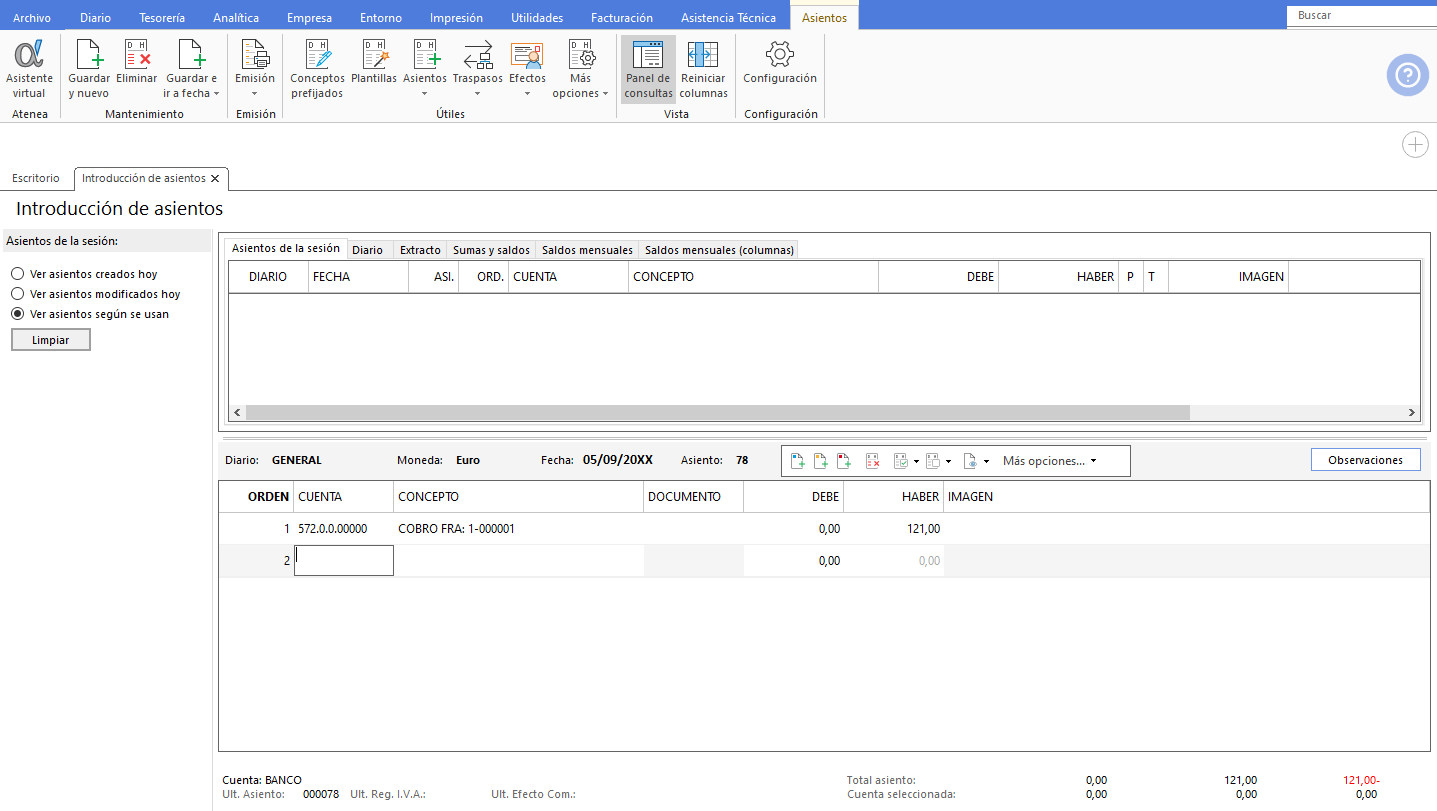Image resolution: width=1437 pixels, height=811 pixels.
Task: Switch to Saldos mensuales (columnas) tab
Action: 719,250
